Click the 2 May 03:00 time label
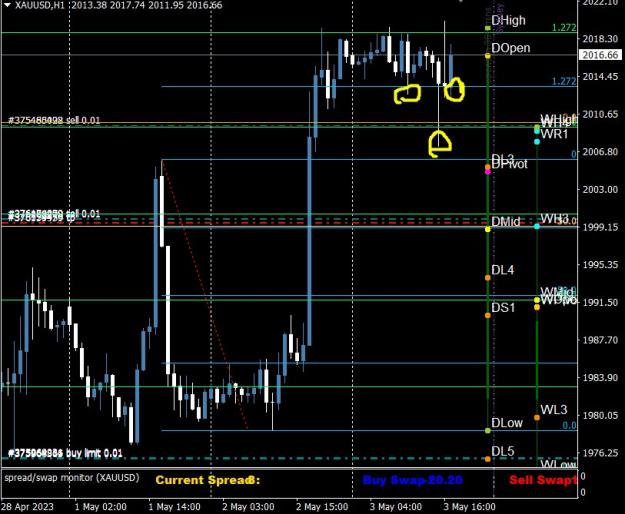This screenshot has height=514, width=625. coord(248,507)
